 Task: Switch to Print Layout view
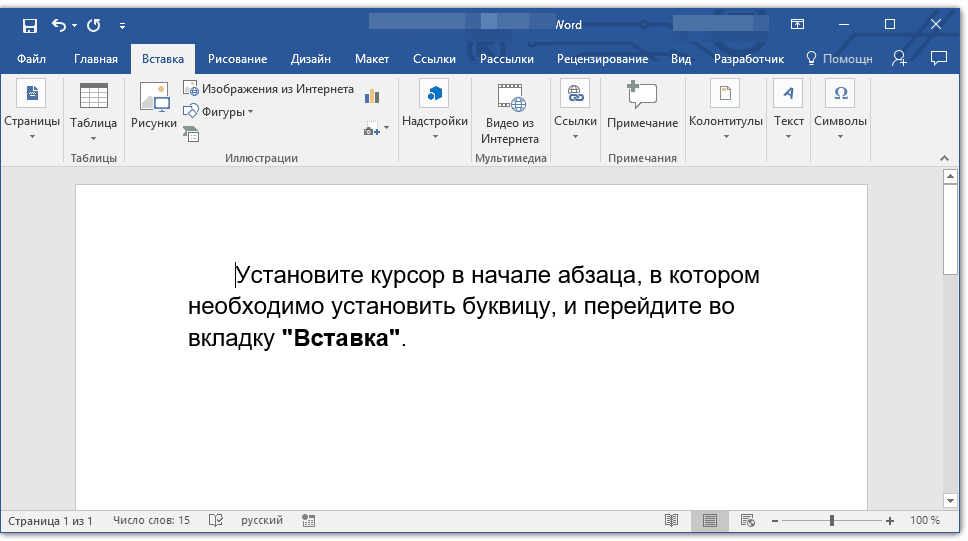[x=709, y=521]
